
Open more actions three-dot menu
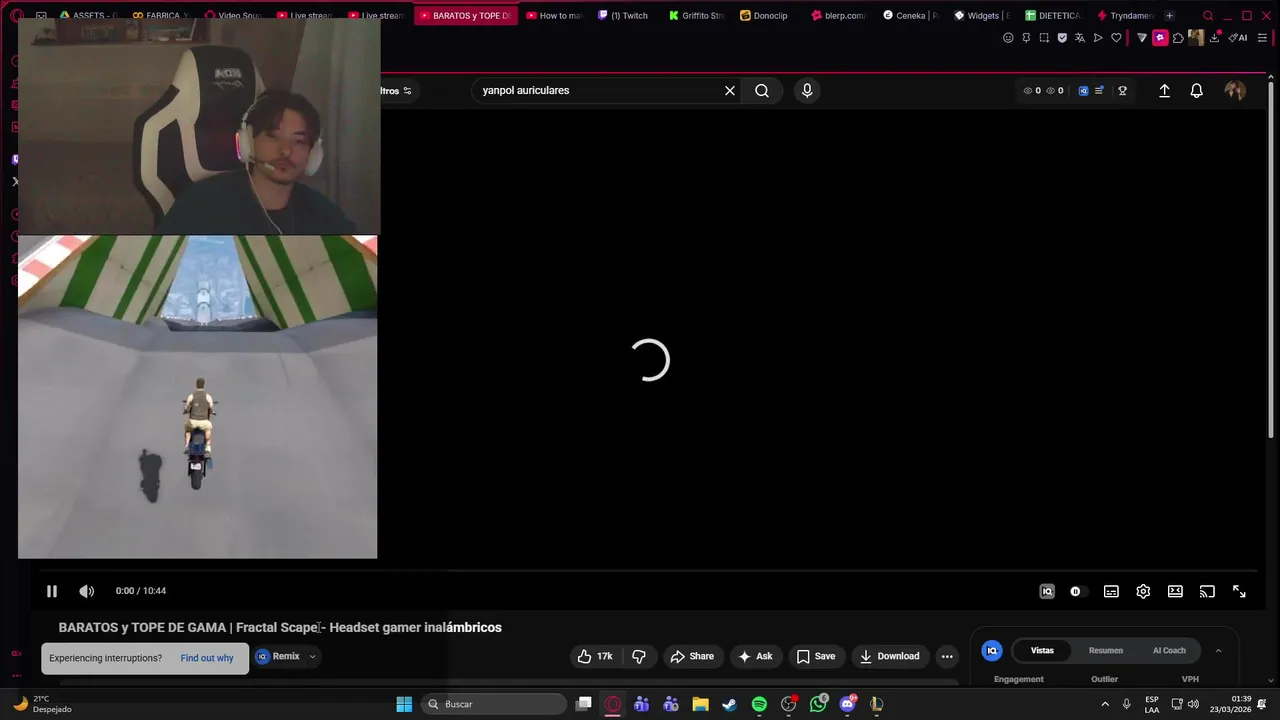coord(947,656)
